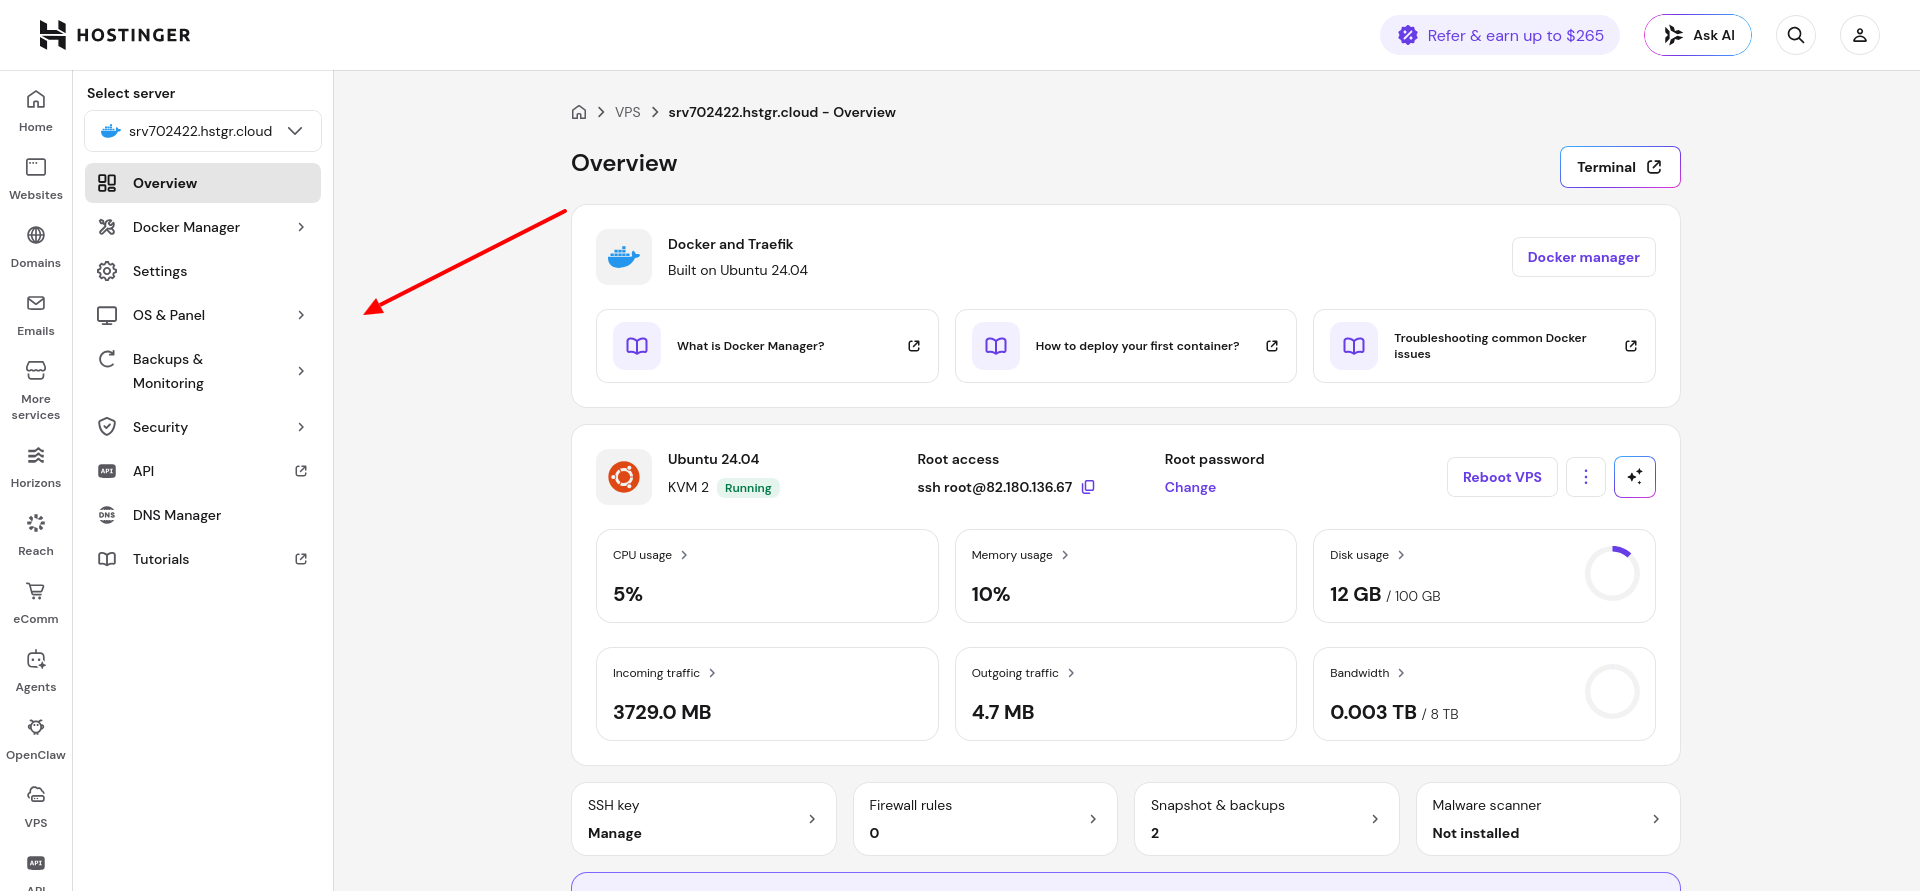The width and height of the screenshot is (1920, 891).
Task: Expand the OS & Panel submenu
Action: [301, 315]
